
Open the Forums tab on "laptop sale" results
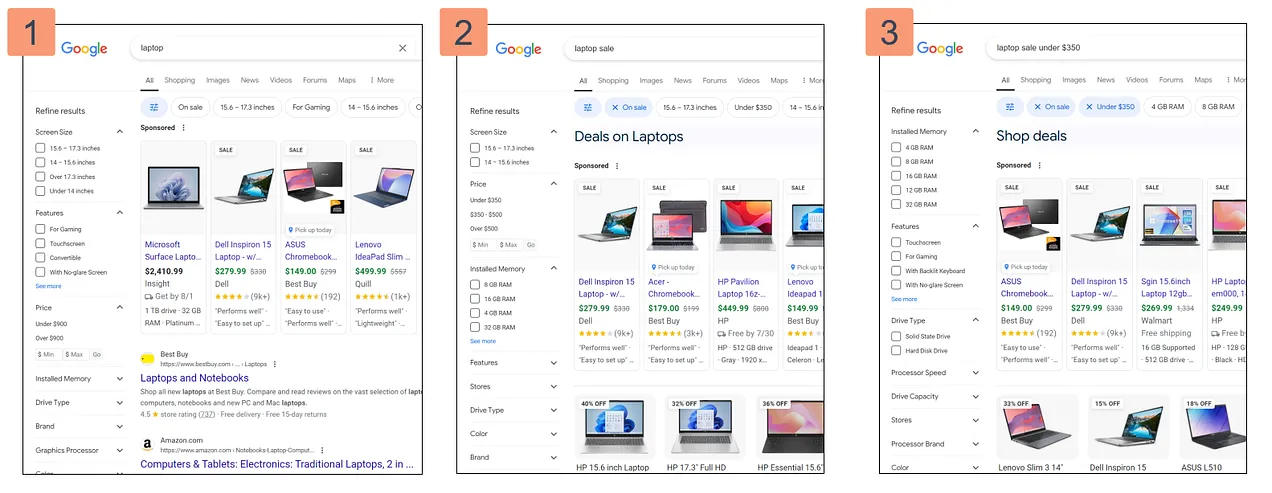(x=714, y=81)
